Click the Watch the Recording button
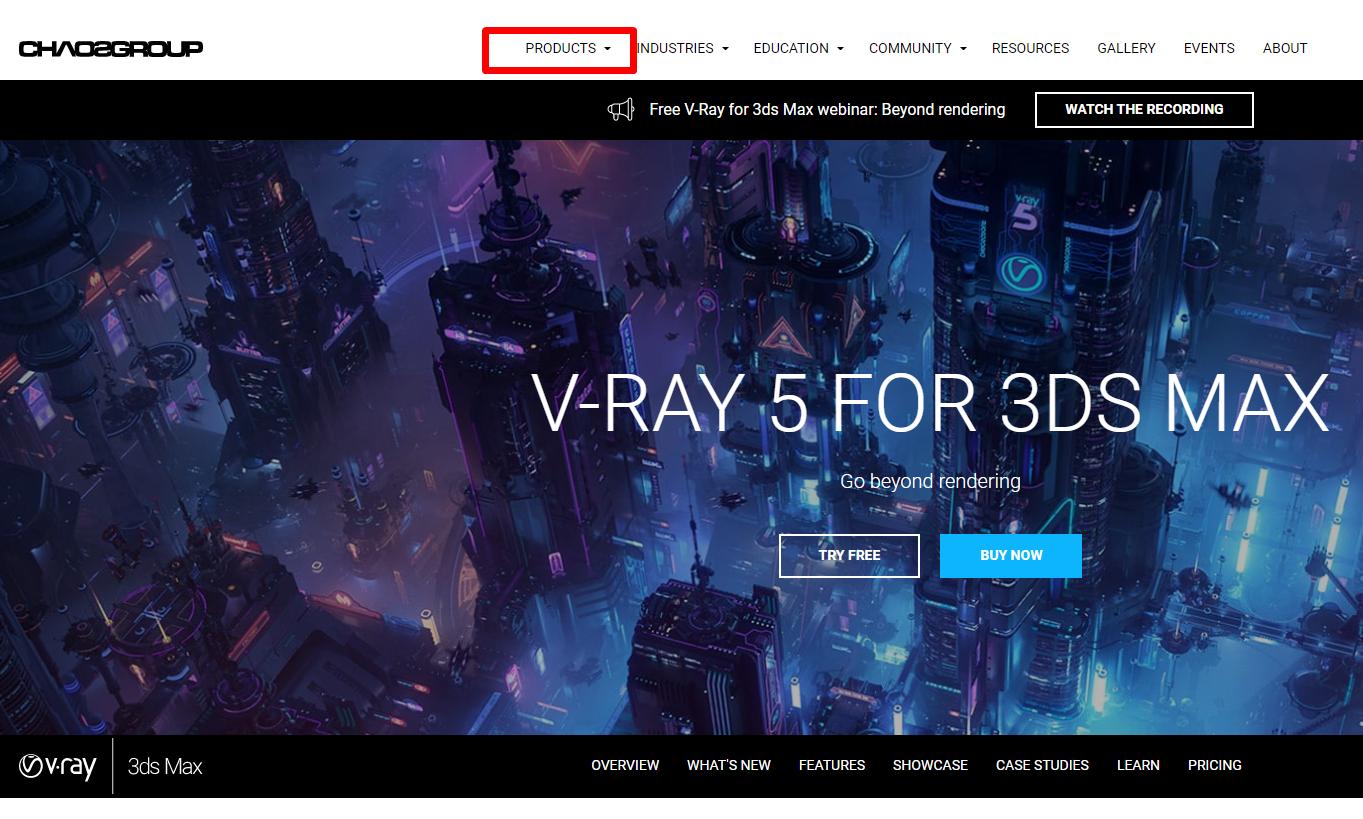Image resolution: width=1363 pixels, height=819 pixels. [1144, 110]
